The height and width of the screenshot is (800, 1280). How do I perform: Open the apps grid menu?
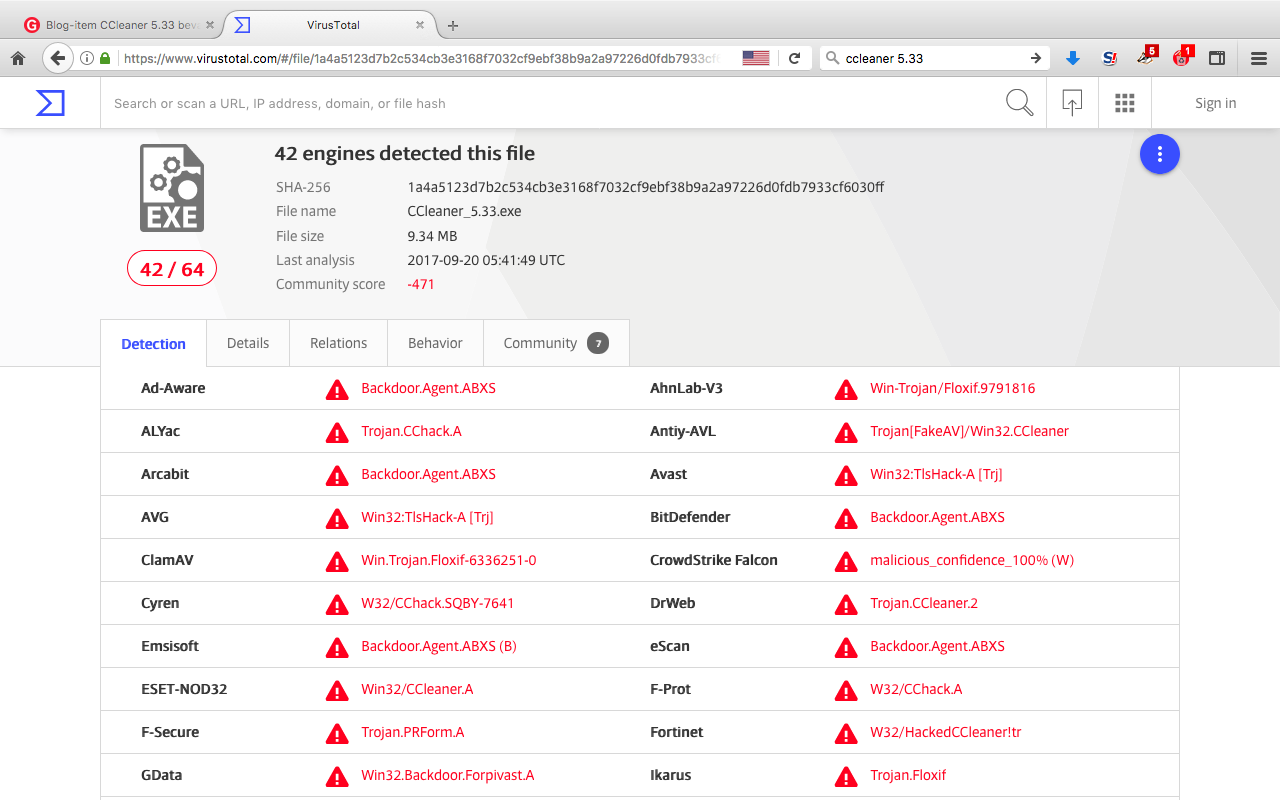pyautogui.click(x=1124, y=103)
